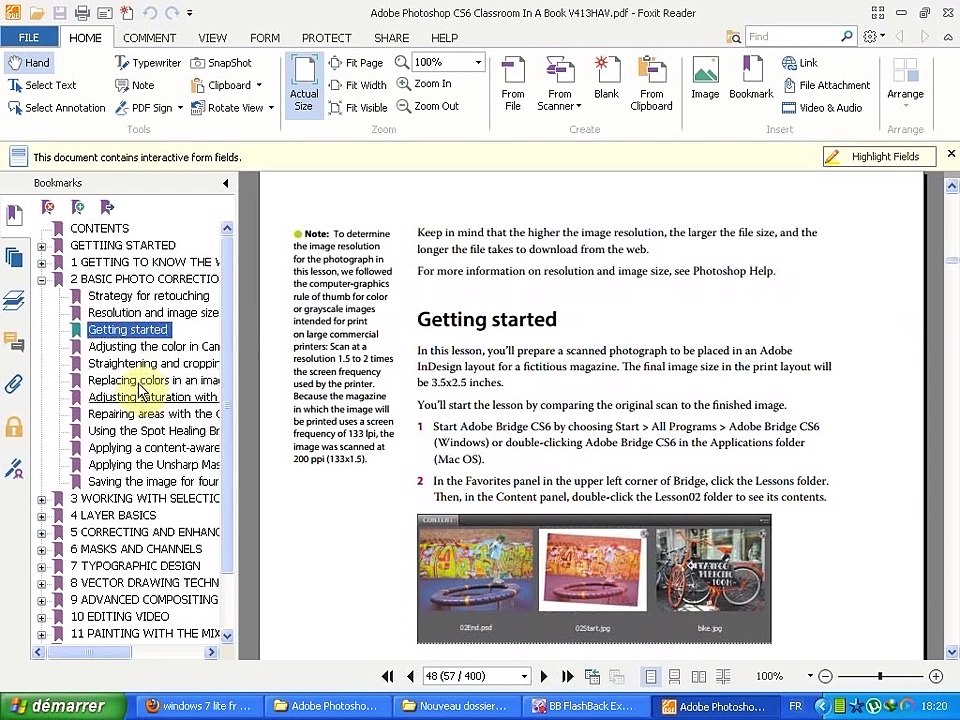The height and width of the screenshot is (720, 960).
Task: Open the PROTECT ribbon tab
Action: pos(326,38)
